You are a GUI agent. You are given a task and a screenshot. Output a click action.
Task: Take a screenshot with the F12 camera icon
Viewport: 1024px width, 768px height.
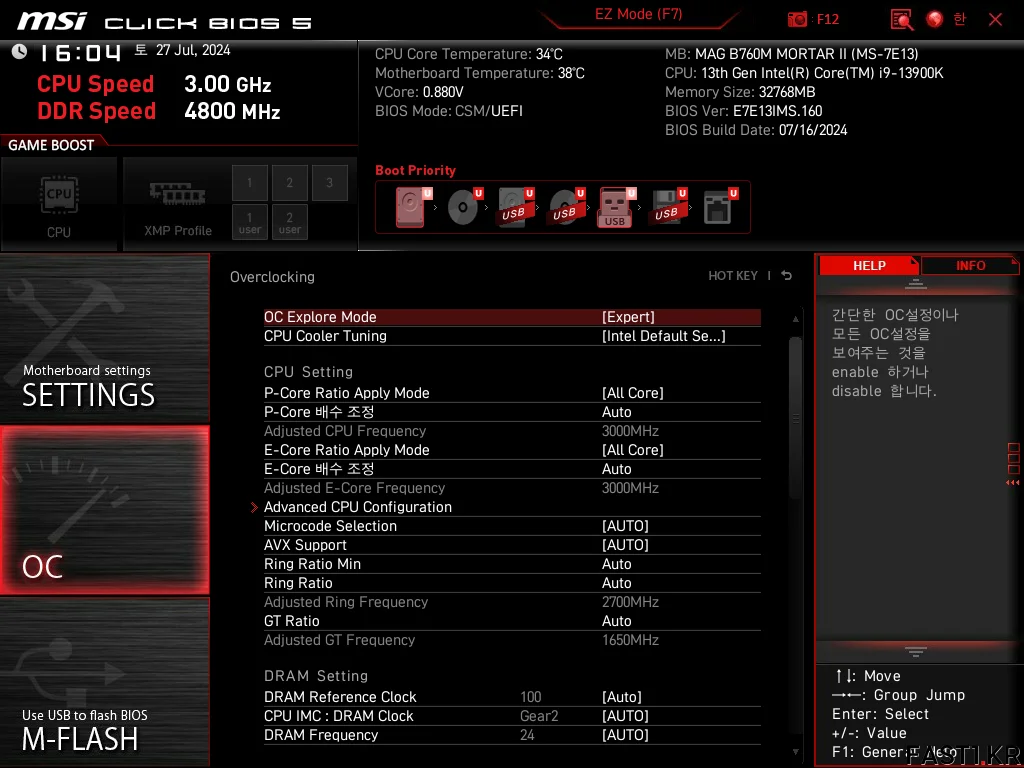coord(797,19)
